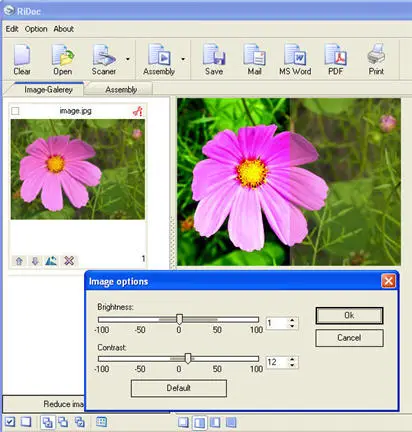The height and width of the screenshot is (432, 412).
Task: Expand the Assembly dropdown arrow
Action: pos(183,59)
